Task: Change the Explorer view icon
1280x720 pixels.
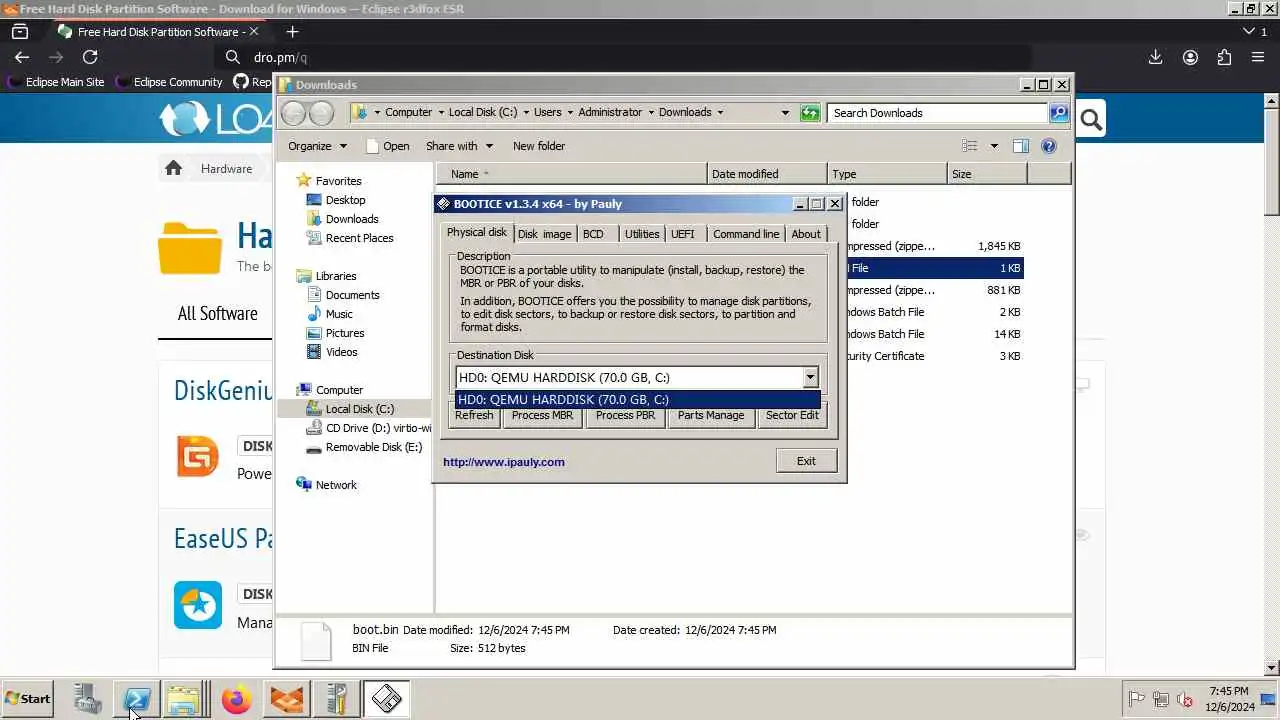Action: click(968, 146)
